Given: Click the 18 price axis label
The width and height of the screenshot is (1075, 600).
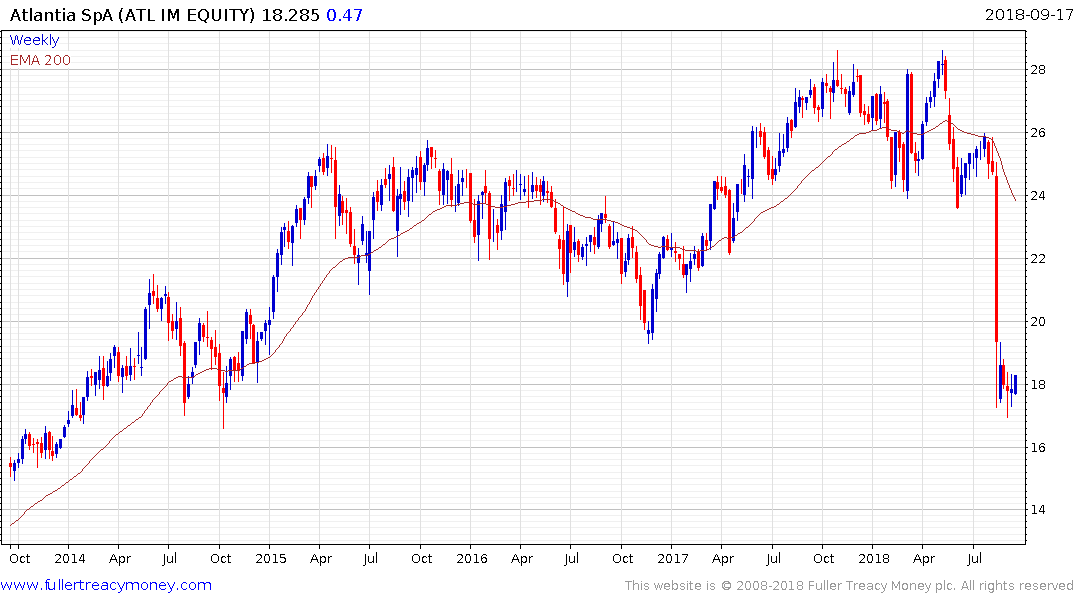Looking at the screenshot, I should (1038, 385).
